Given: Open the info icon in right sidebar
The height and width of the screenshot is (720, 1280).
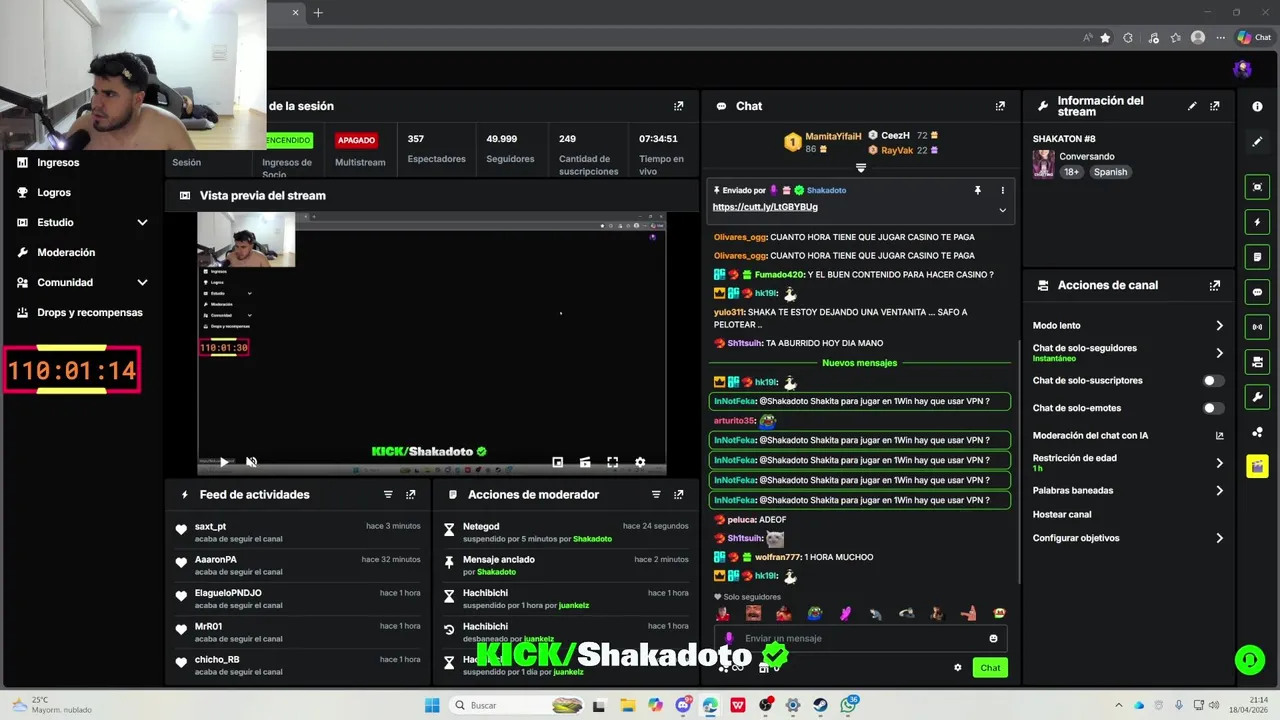Looking at the screenshot, I should point(1257,106).
